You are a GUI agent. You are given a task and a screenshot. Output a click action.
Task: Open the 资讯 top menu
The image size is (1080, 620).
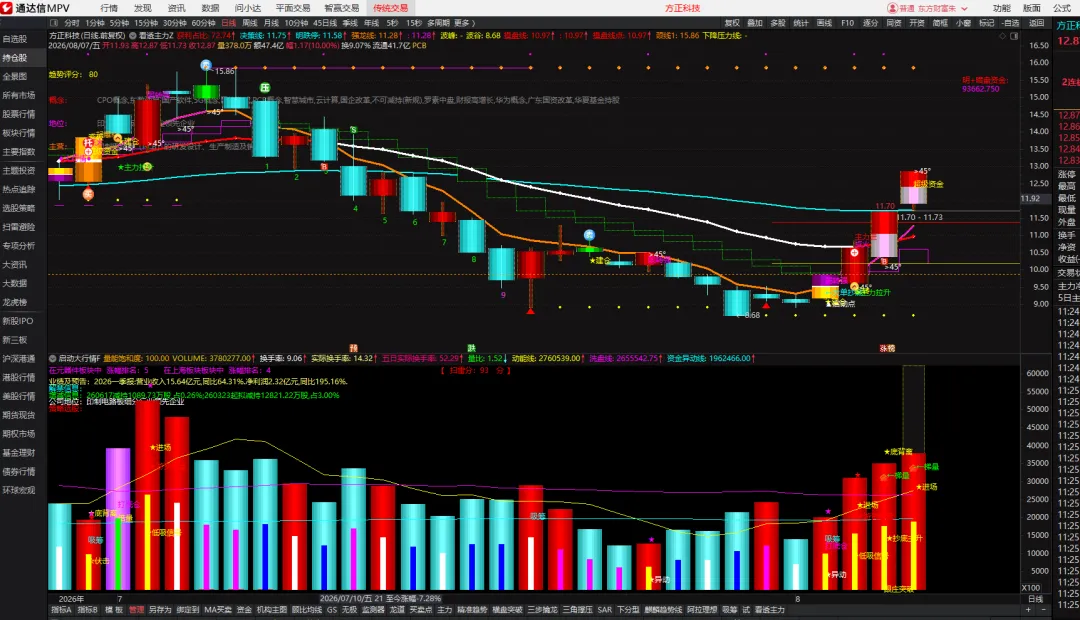tap(176, 8)
